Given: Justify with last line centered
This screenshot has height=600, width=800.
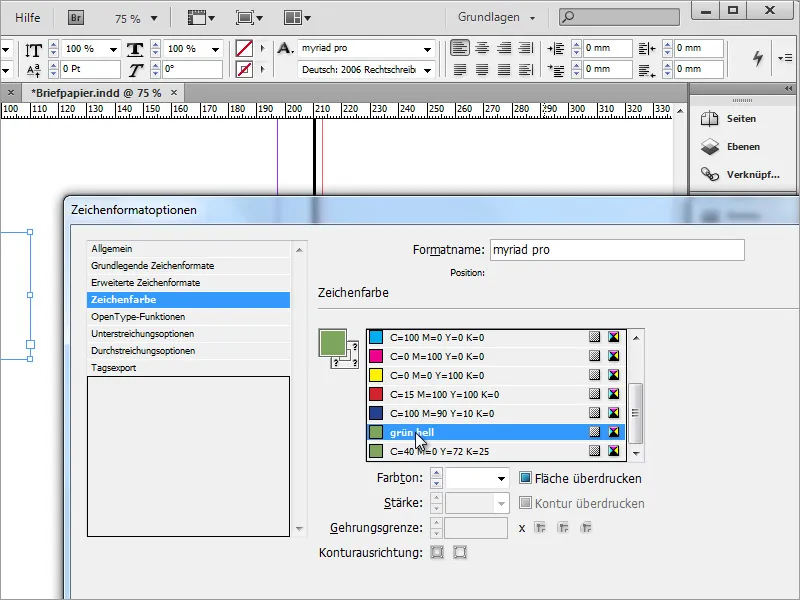Looking at the screenshot, I should (482, 69).
